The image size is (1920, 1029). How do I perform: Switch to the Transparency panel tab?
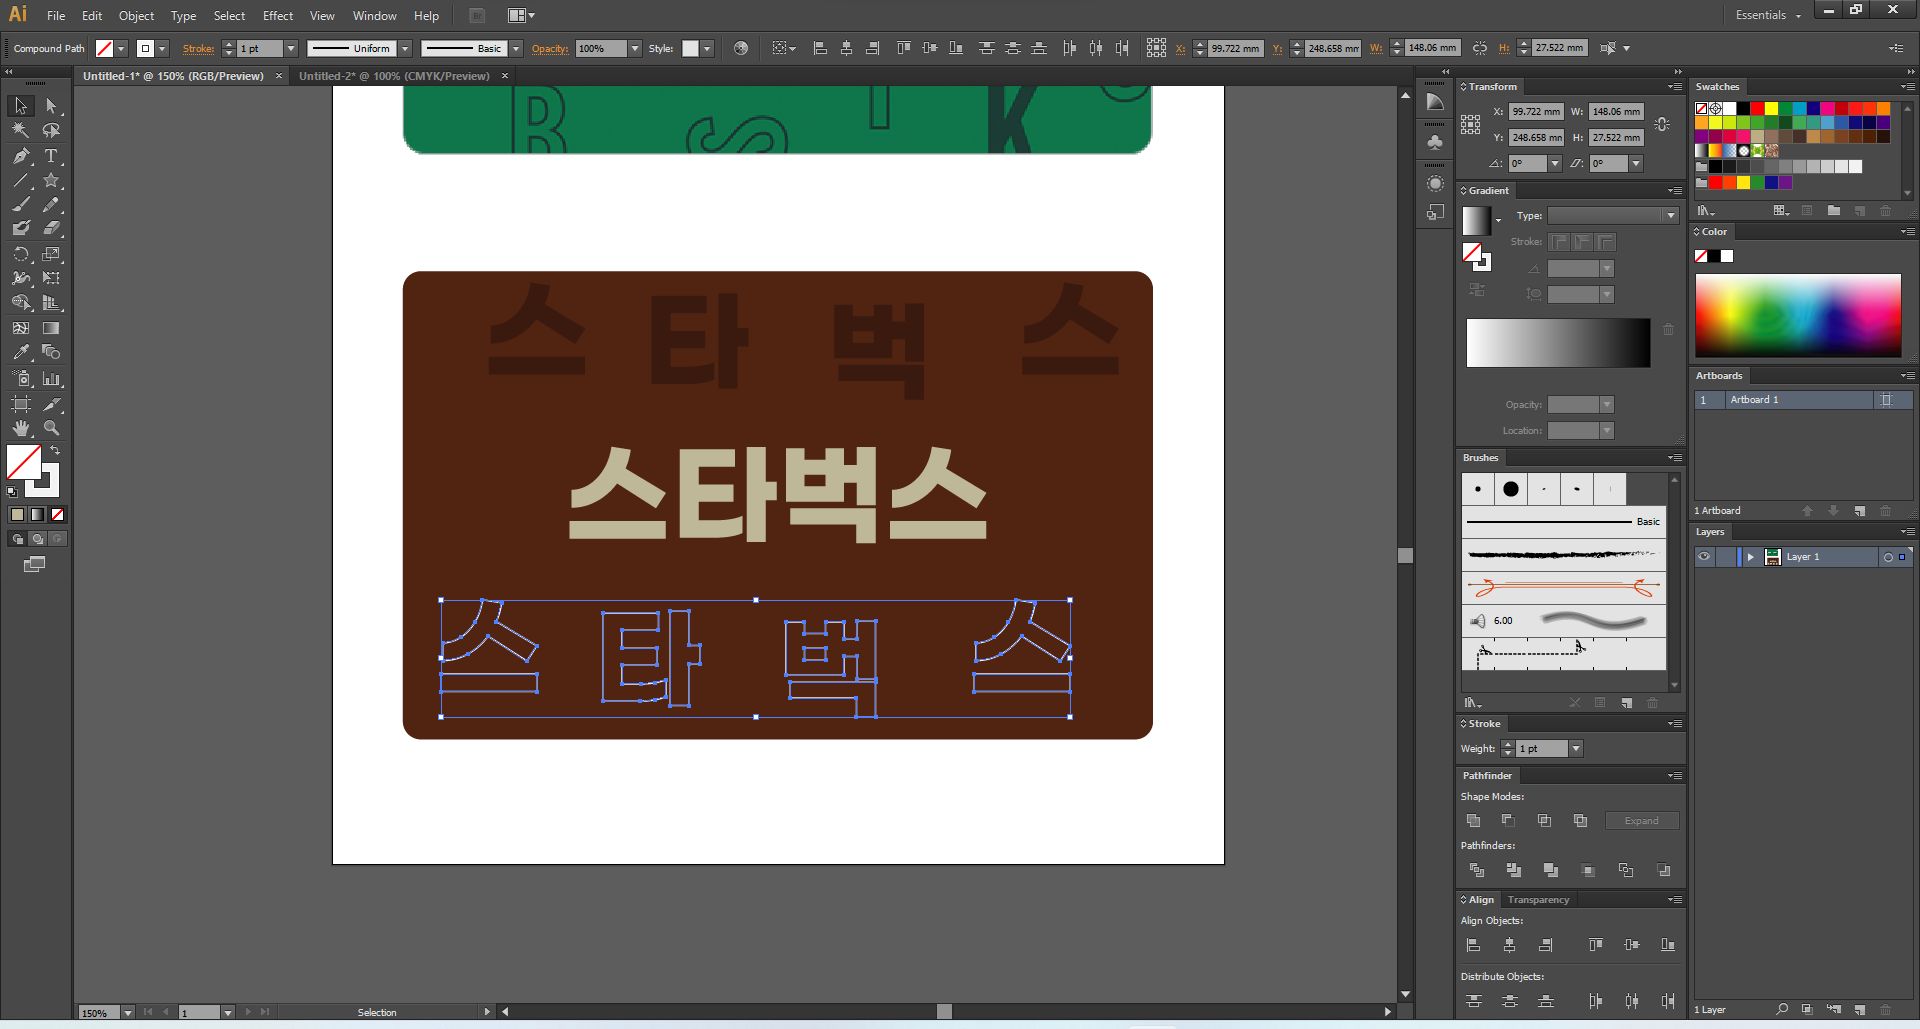pyautogui.click(x=1538, y=900)
